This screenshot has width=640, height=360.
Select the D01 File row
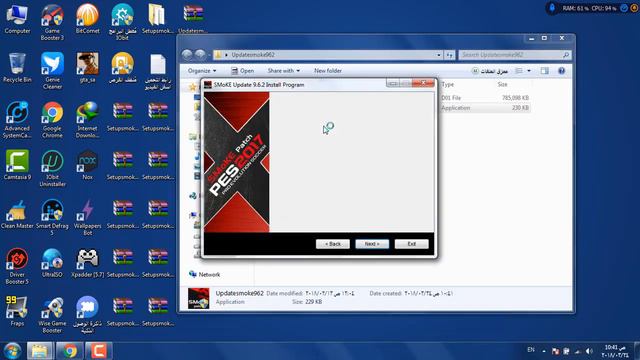click(485, 98)
